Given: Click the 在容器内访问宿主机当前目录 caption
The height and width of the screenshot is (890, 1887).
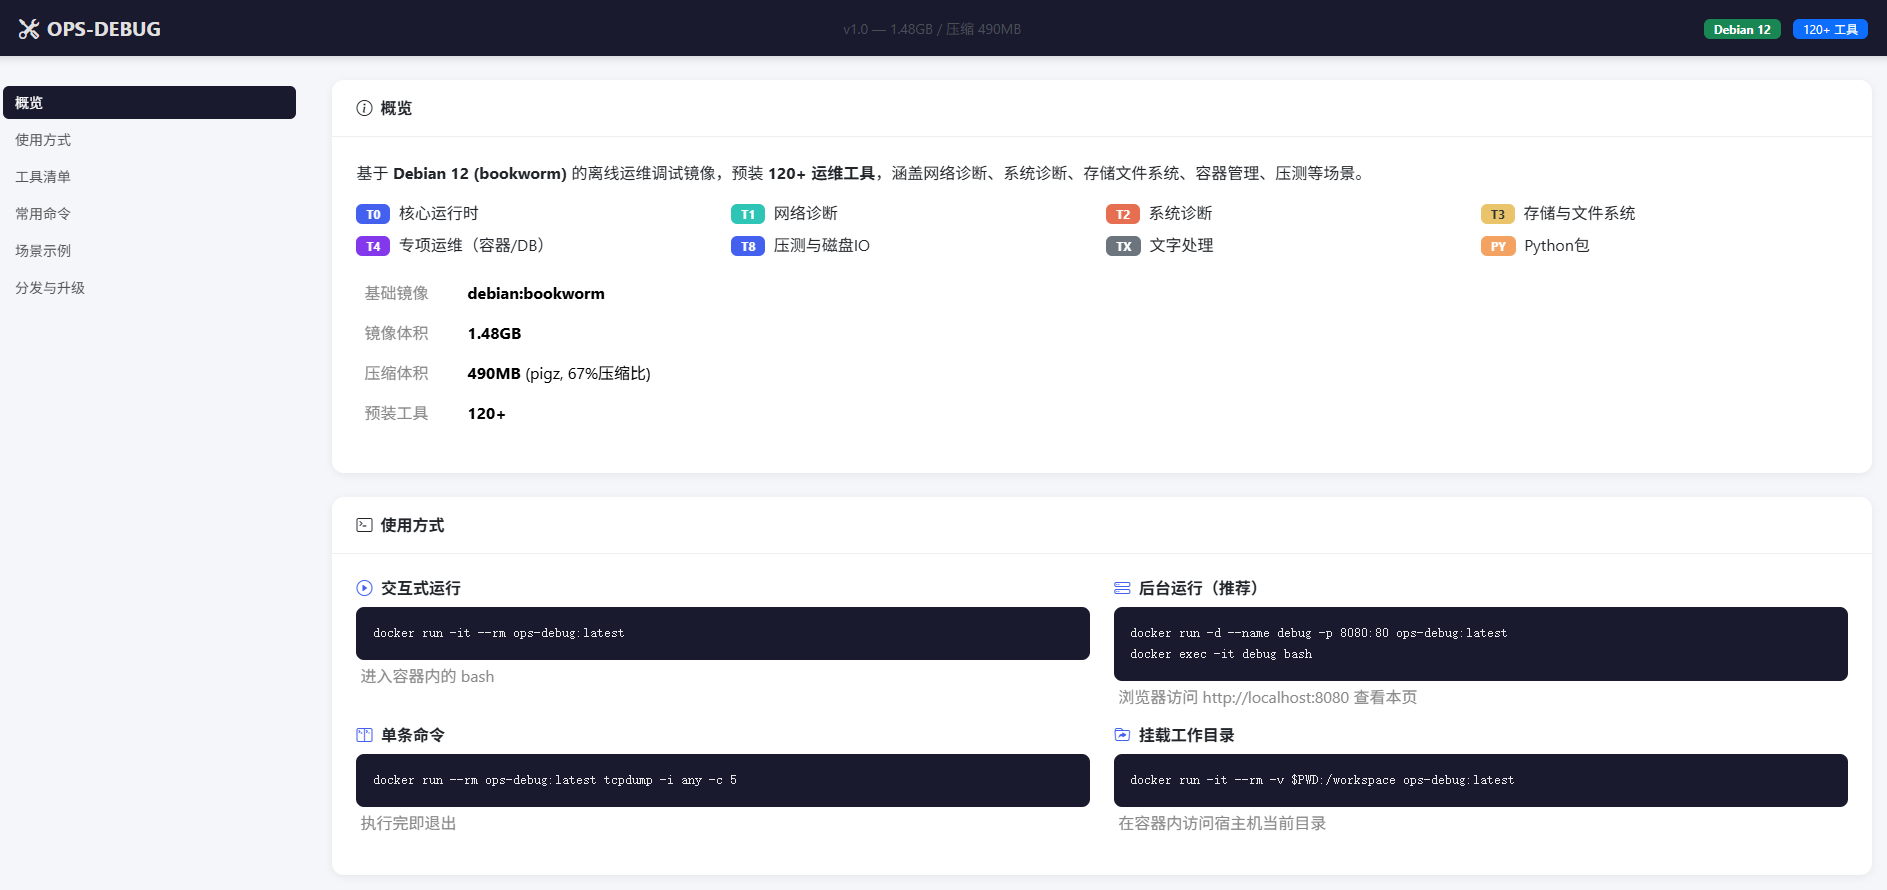Looking at the screenshot, I should click(1222, 823).
